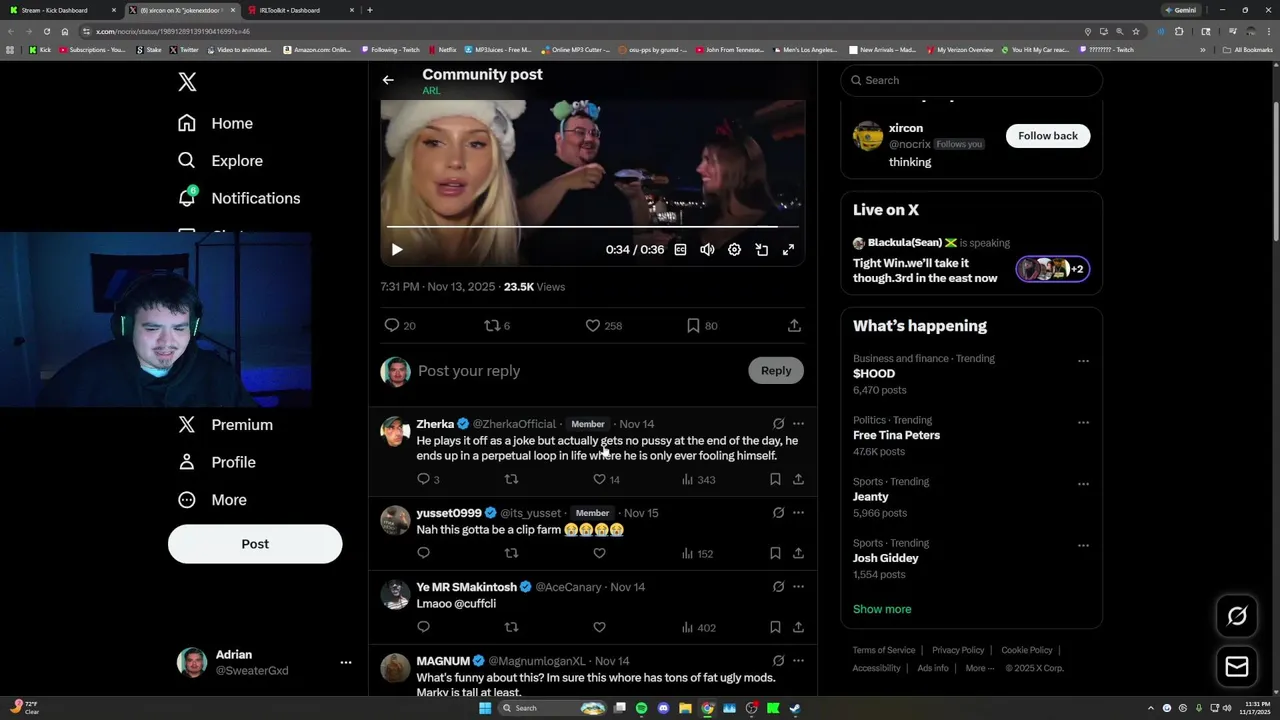Viewport: 1280px width, 720px height.
Task: Open More menu in sidebar
Action: click(212, 500)
